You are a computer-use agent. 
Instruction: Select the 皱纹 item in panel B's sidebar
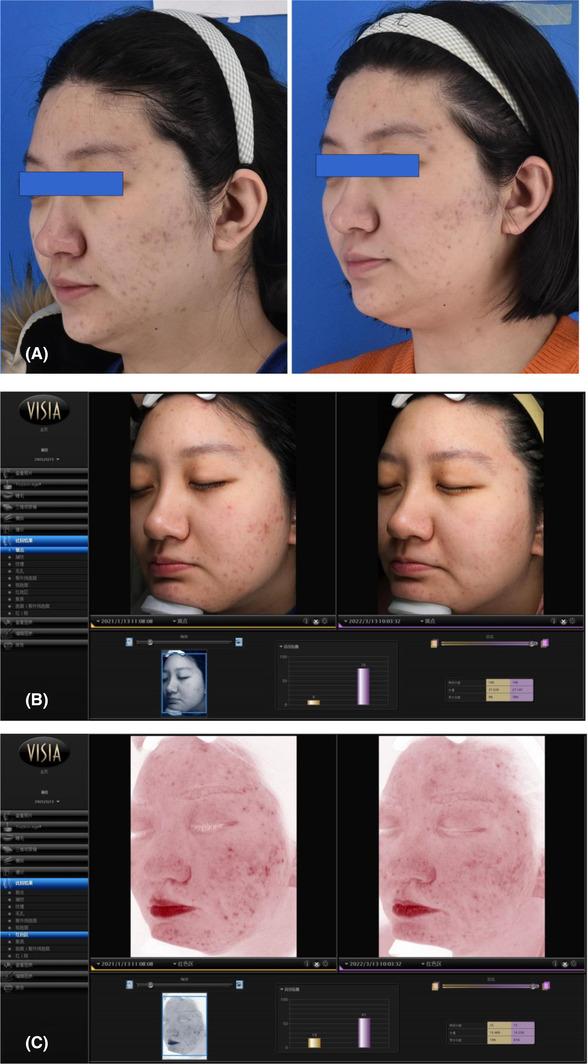coord(44,558)
